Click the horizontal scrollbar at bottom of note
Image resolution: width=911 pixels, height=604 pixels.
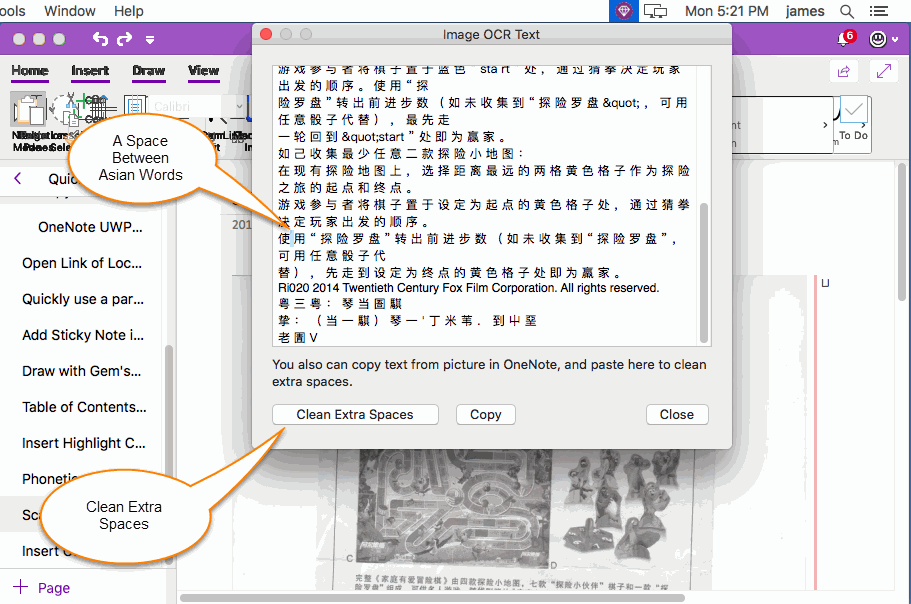[432, 598]
